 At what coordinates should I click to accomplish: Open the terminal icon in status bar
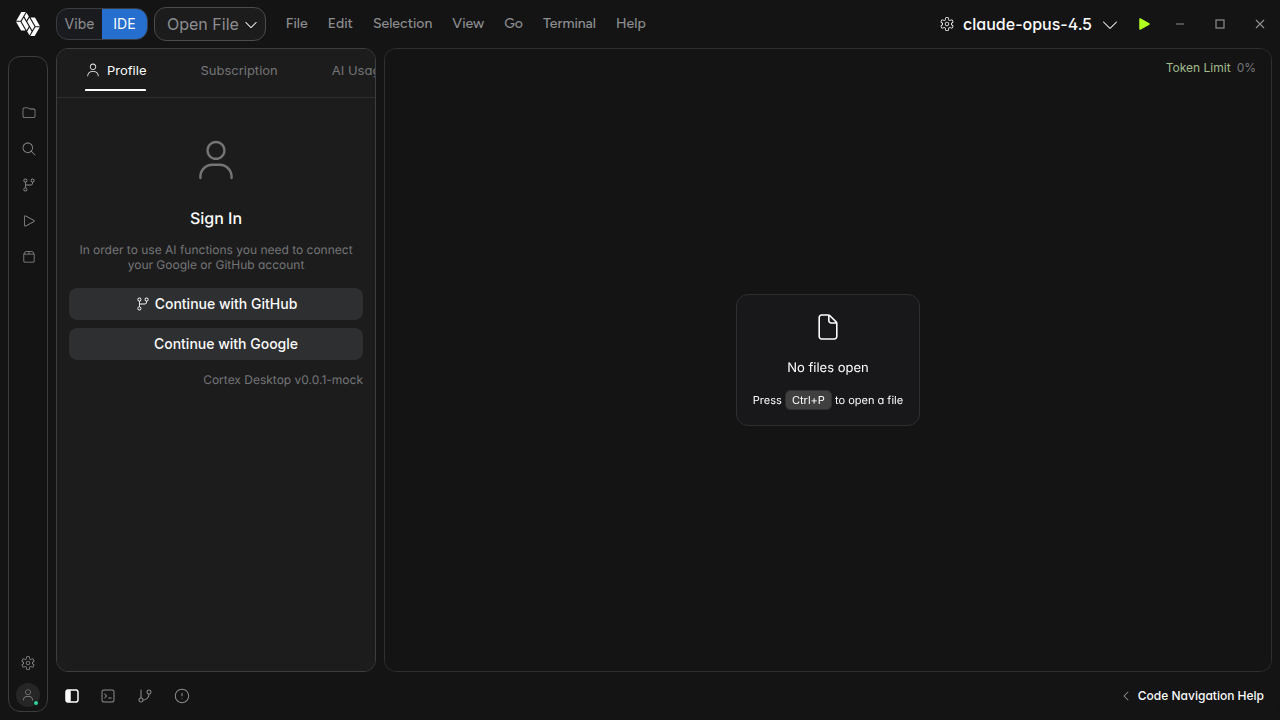click(108, 696)
